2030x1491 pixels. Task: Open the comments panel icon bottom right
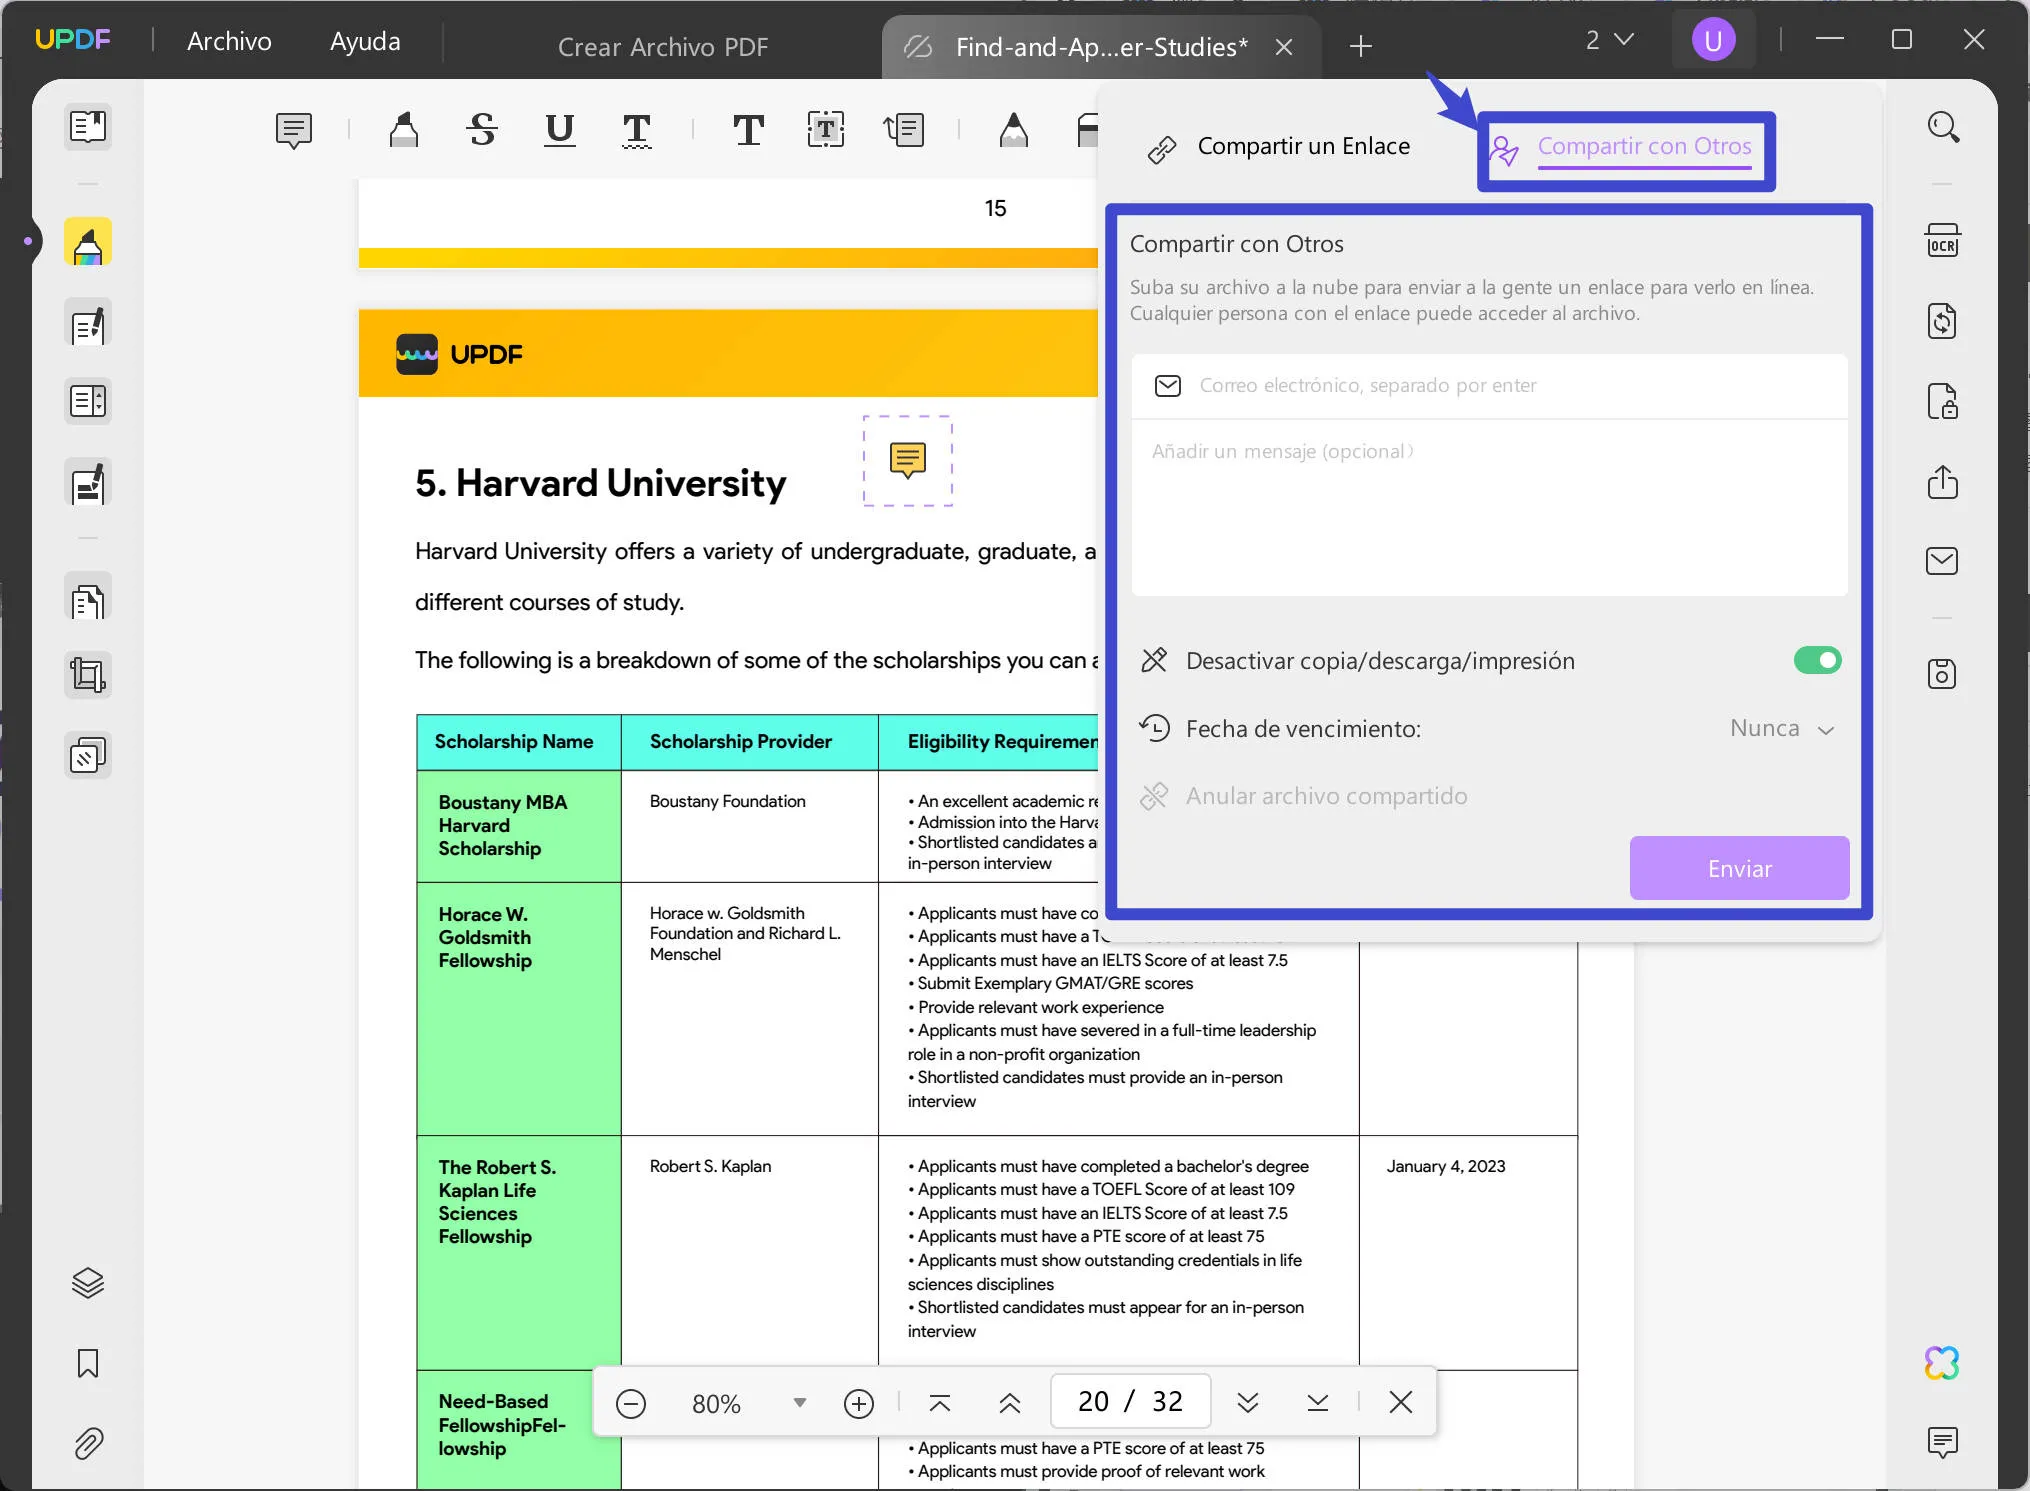pyautogui.click(x=1942, y=1442)
